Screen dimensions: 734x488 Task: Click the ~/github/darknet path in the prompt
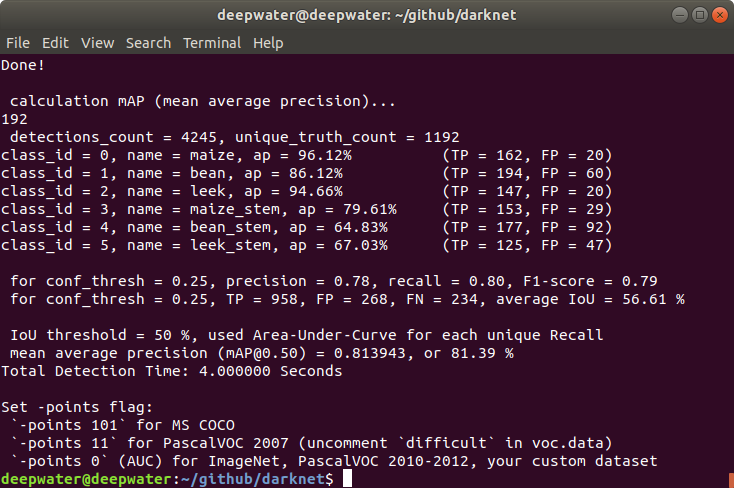pyautogui.click(x=253, y=479)
